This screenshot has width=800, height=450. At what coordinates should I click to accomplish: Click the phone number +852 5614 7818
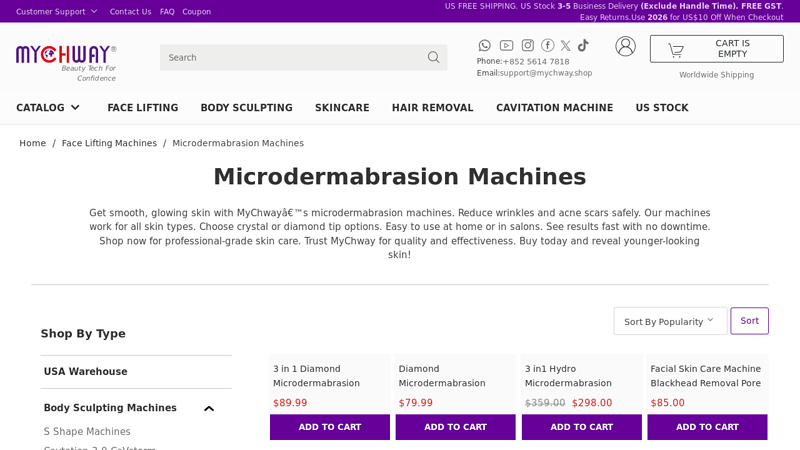pyautogui.click(x=536, y=61)
